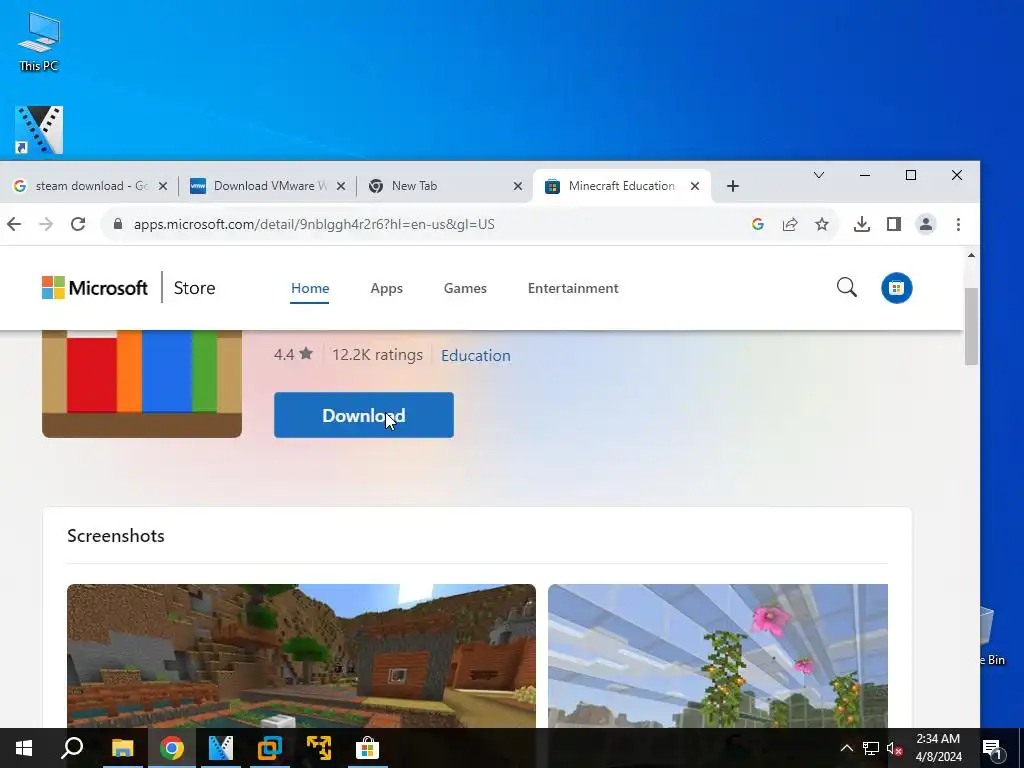The height and width of the screenshot is (768, 1024).
Task: Open Games in the Store navigation
Action: pyautogui.click(x=465, y=288)
